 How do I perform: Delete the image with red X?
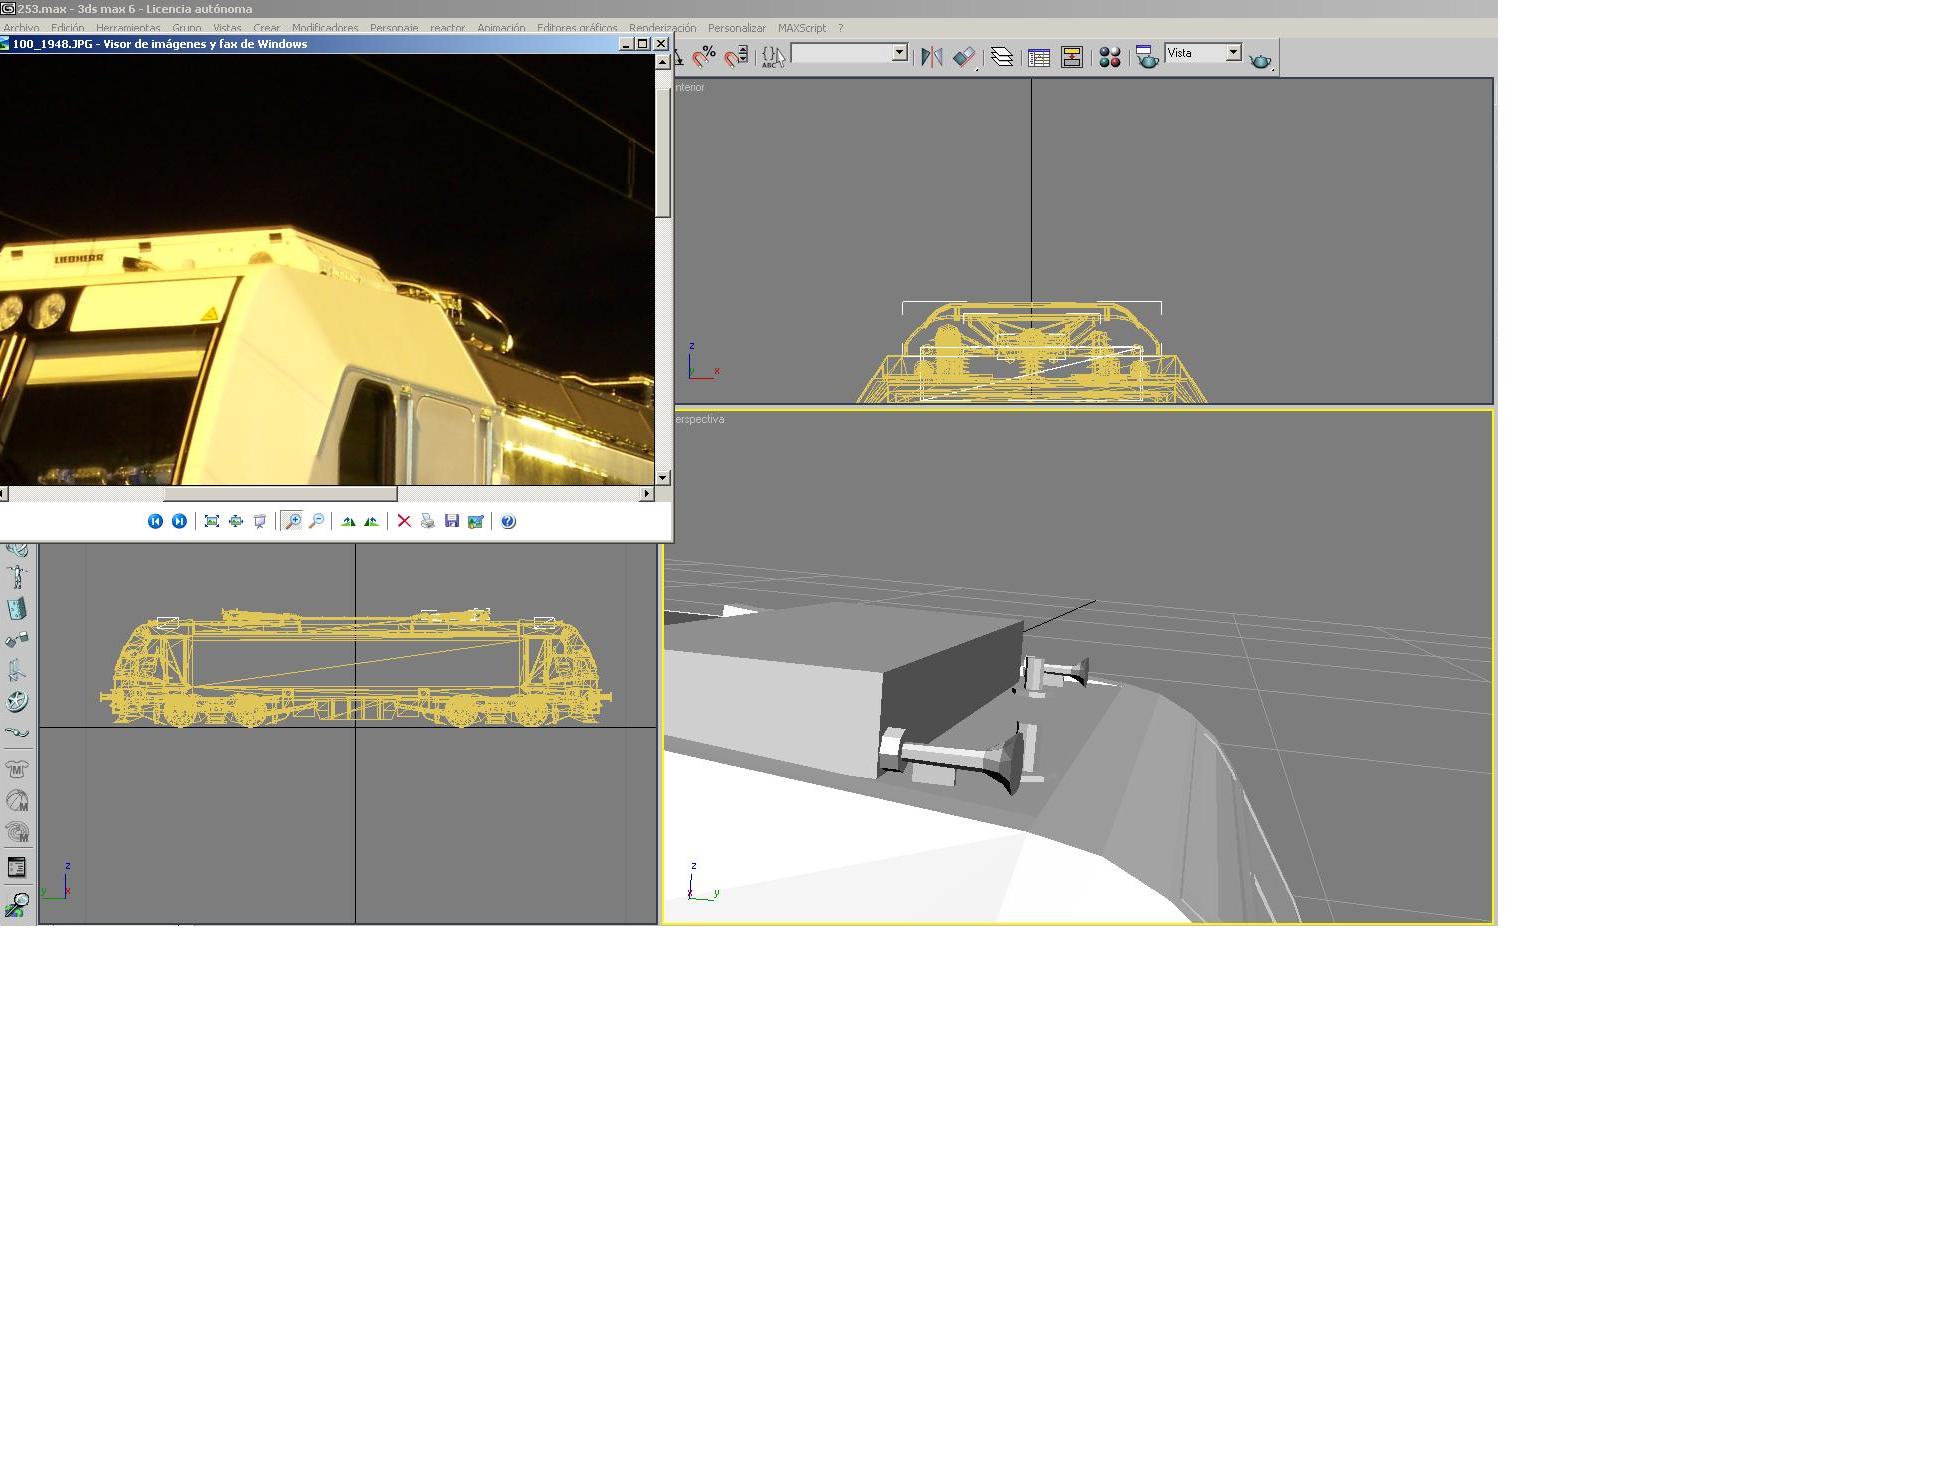(404, 521)
